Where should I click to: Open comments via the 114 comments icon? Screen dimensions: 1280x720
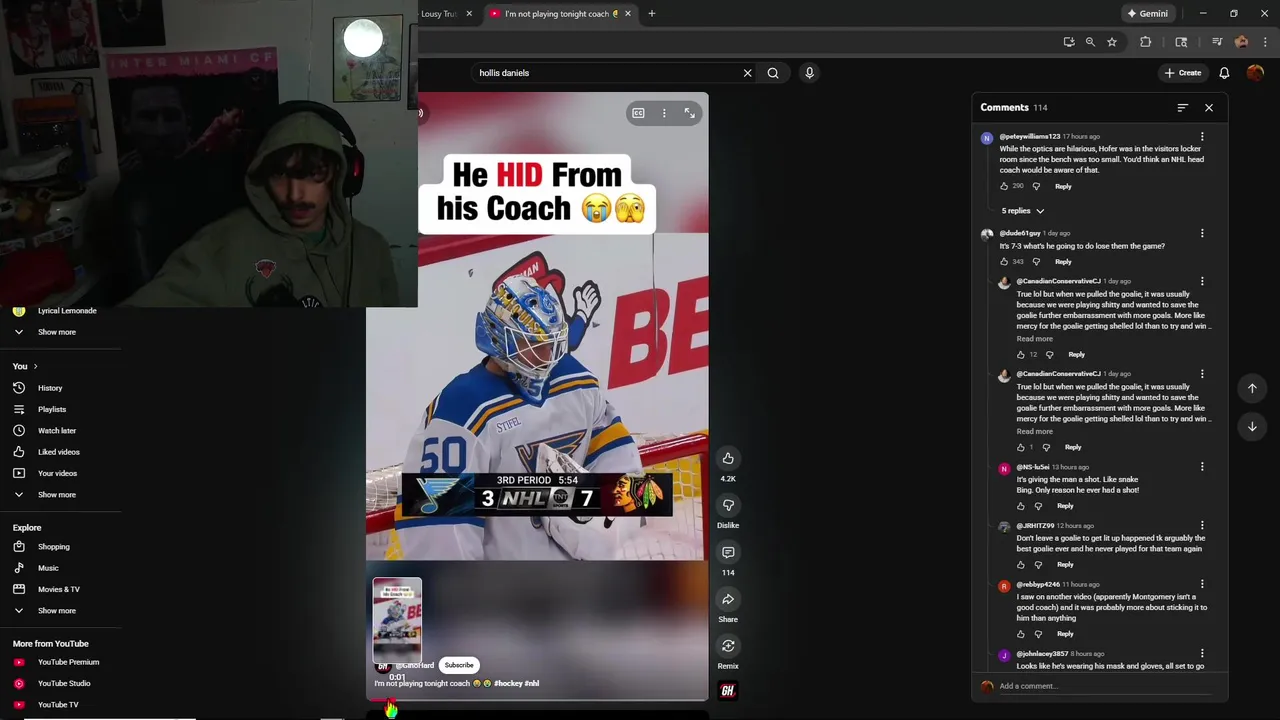pyautogui.click(x=728, y=552)
